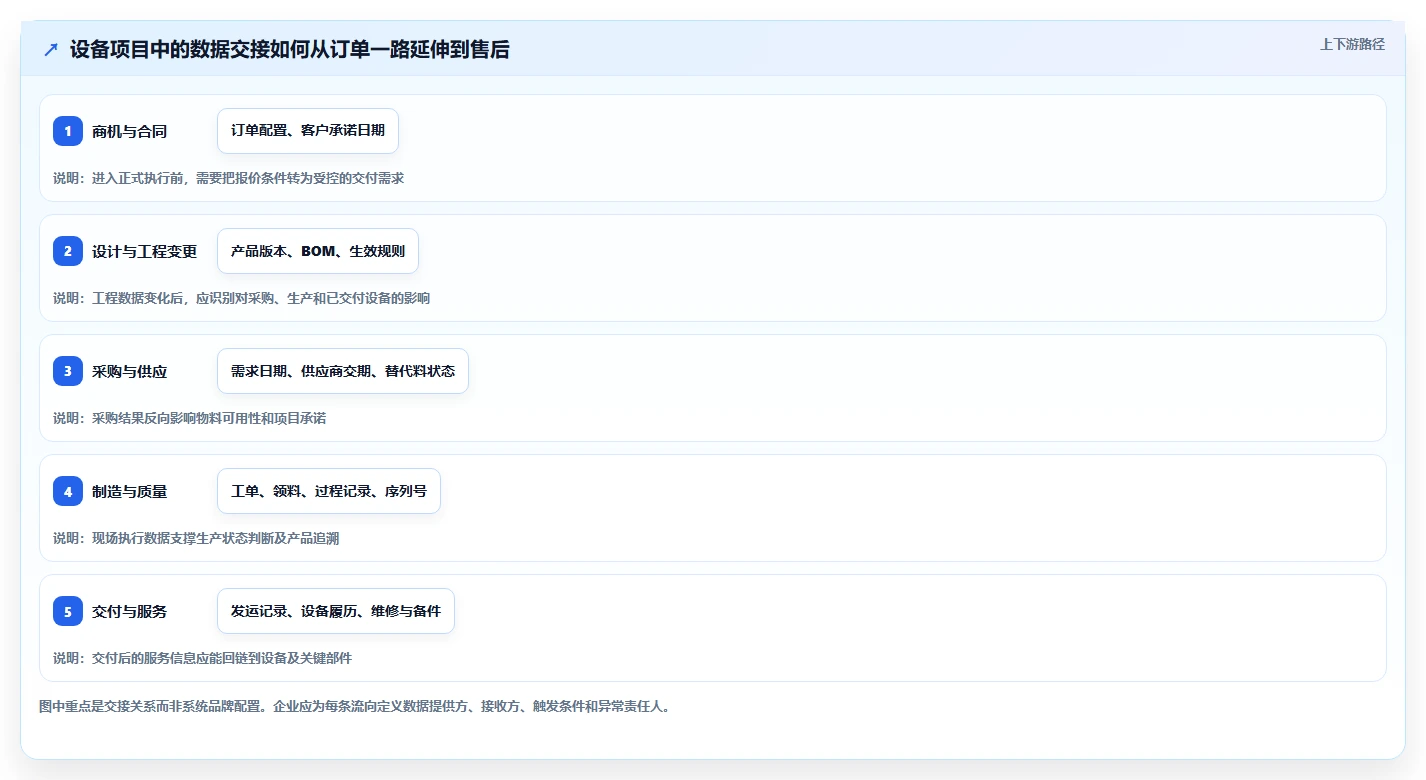Click the arrow icon beside the title
This screenshot has width=1426, height=780.
tap(51, 49)
